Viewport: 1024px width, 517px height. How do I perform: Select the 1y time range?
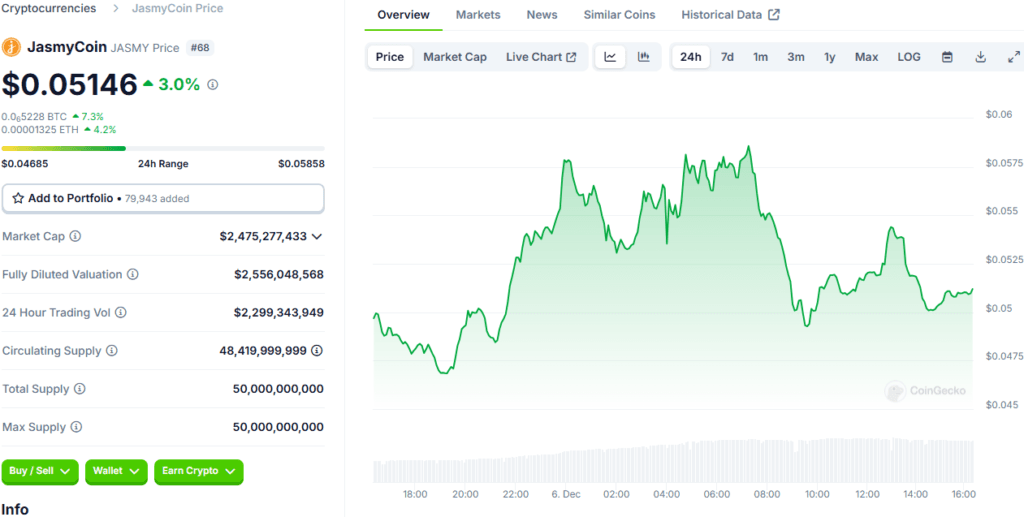(x=829, y=57)
